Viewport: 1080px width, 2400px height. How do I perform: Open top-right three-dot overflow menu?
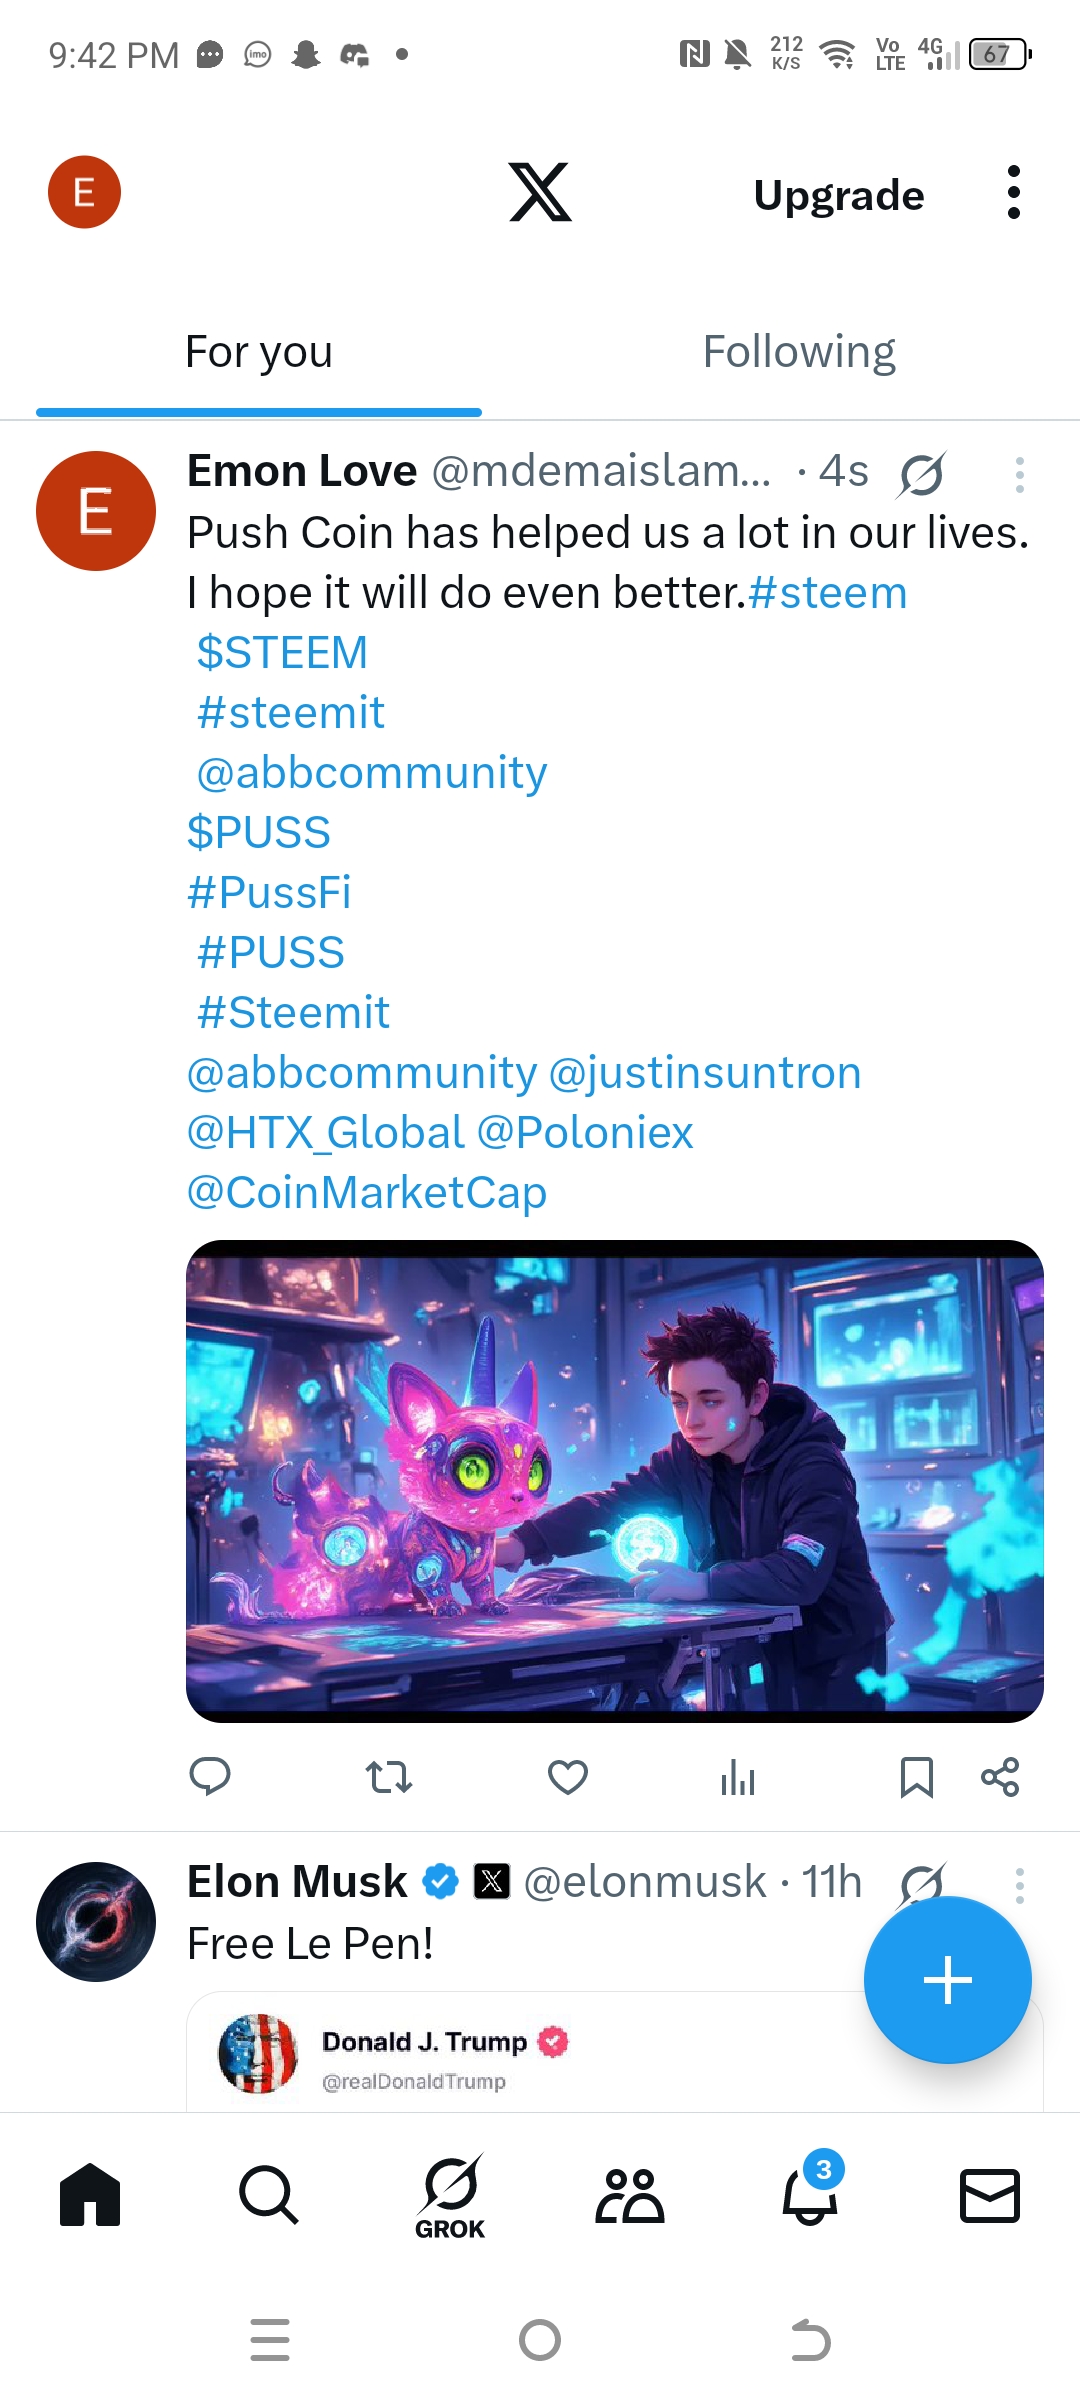[x=1014, y=192]
